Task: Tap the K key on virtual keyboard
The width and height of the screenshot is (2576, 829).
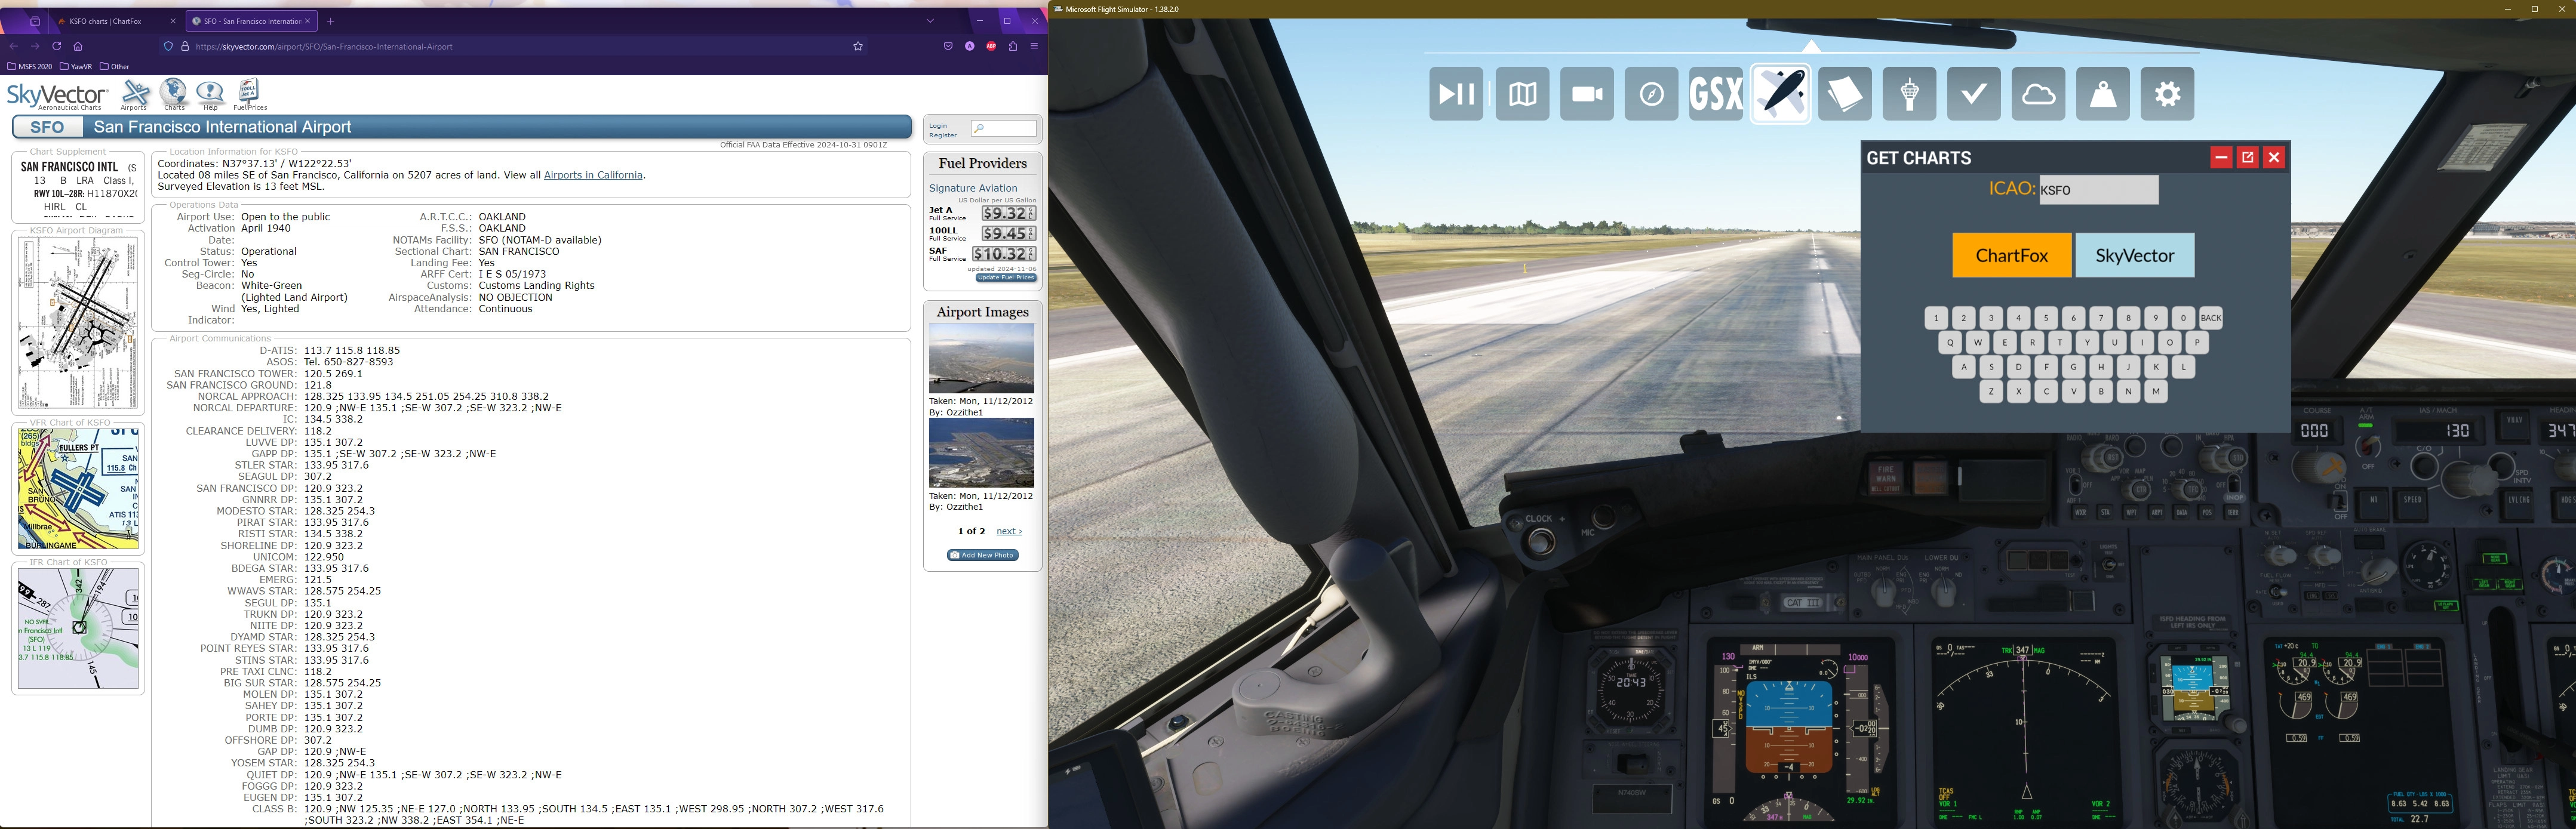Action: [2156, 367]
